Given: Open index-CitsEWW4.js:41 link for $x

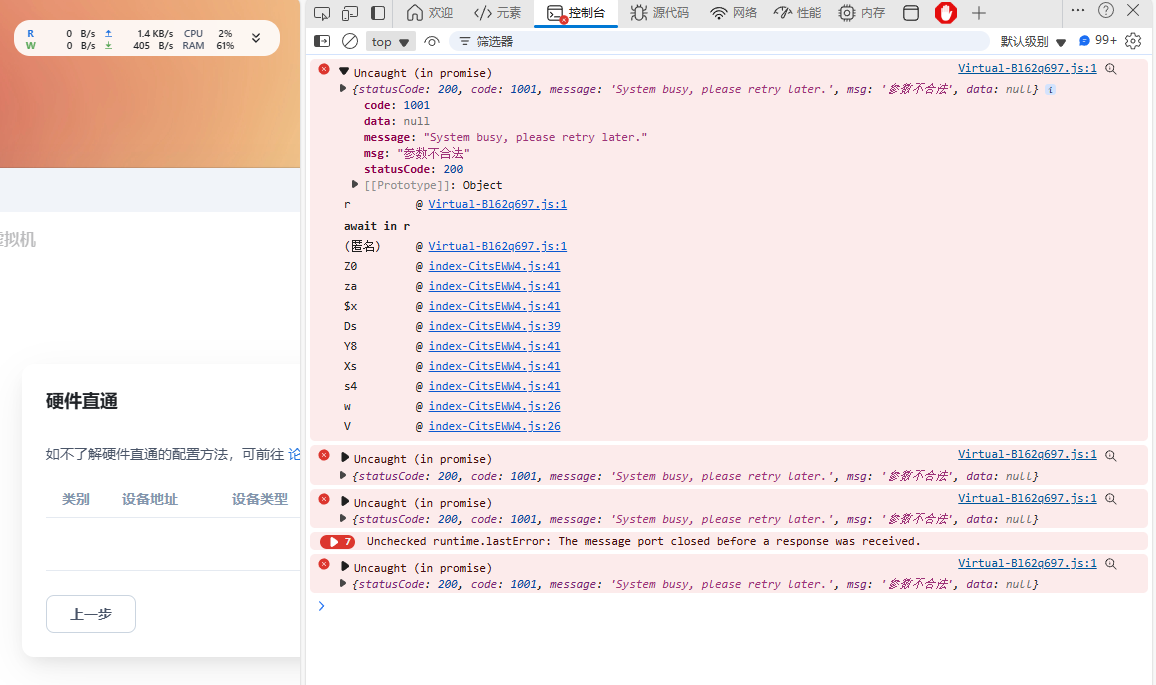Looking at the screenshot, I should [x=494, y=306].
